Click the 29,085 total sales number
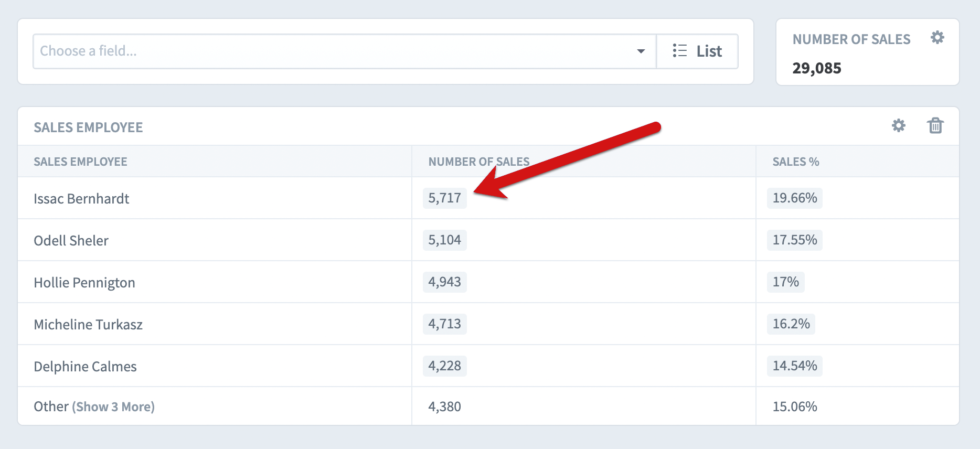This screenshot has width=980, height=449. point(817,69)
